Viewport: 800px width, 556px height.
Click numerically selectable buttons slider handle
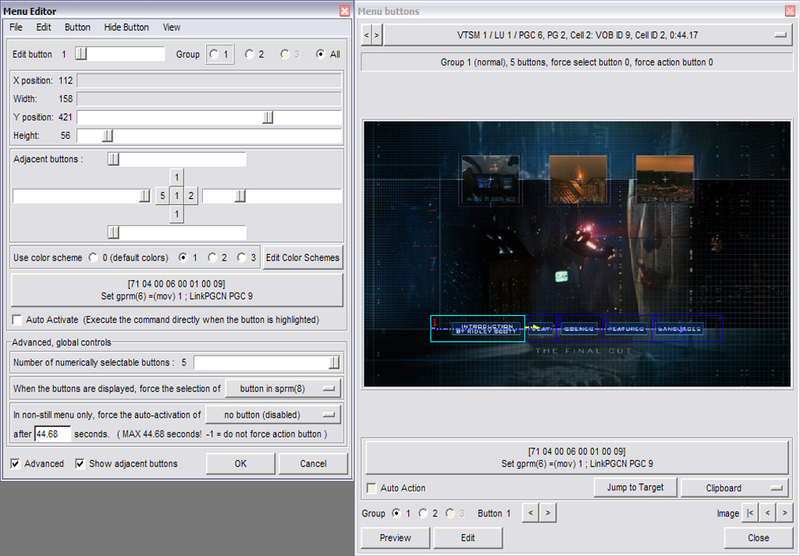[x=334, y=363]
